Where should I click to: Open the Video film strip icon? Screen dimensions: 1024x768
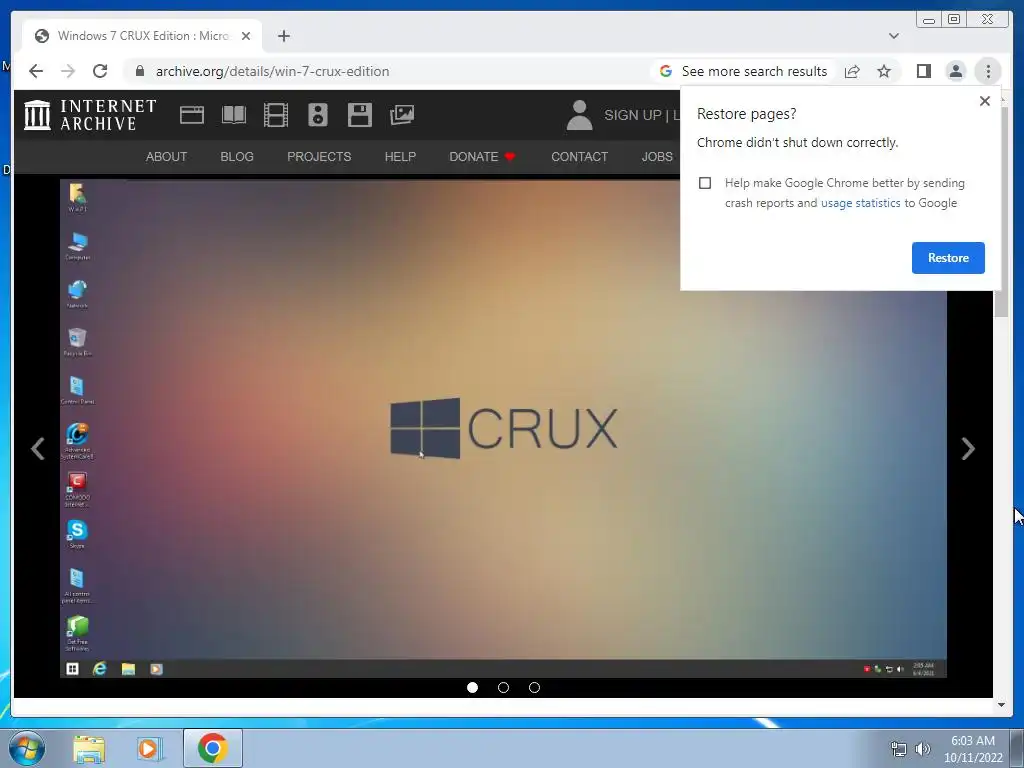click(276, 115)
